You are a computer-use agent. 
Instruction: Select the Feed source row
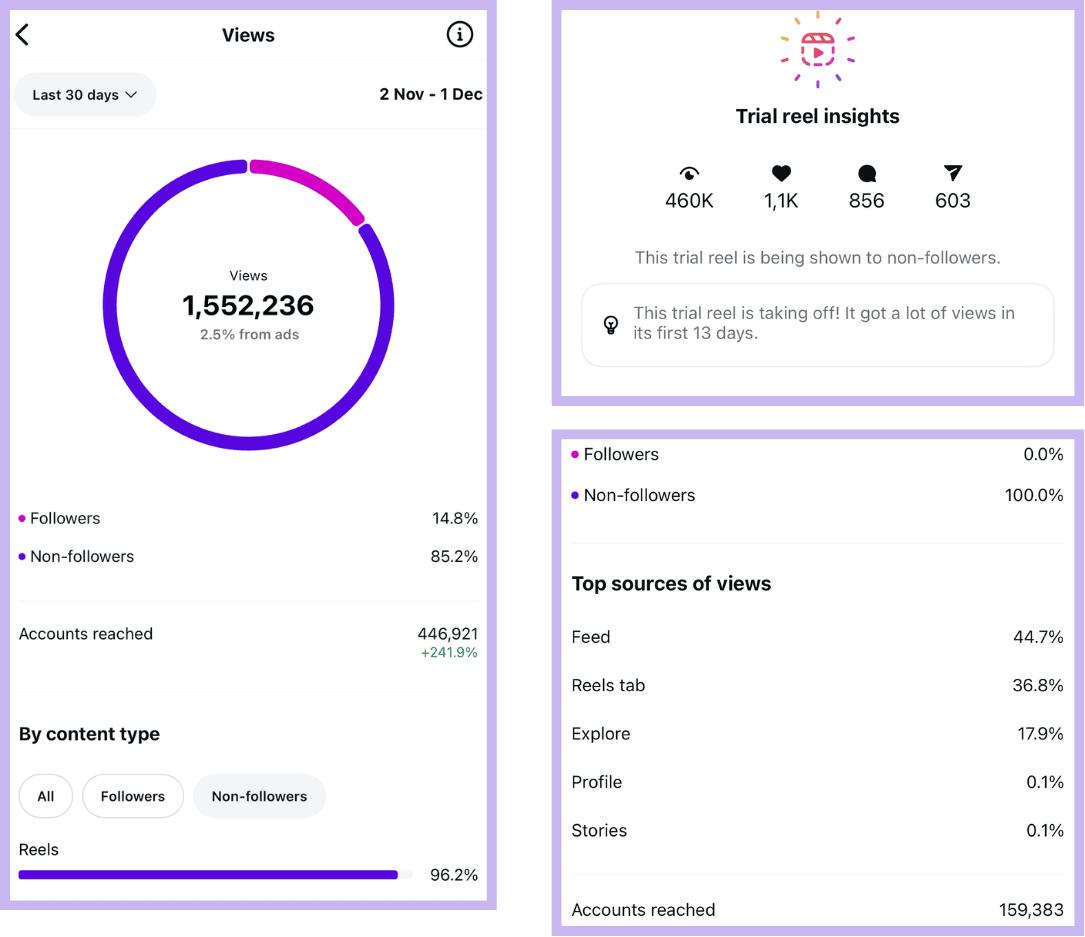pos(817,637)
